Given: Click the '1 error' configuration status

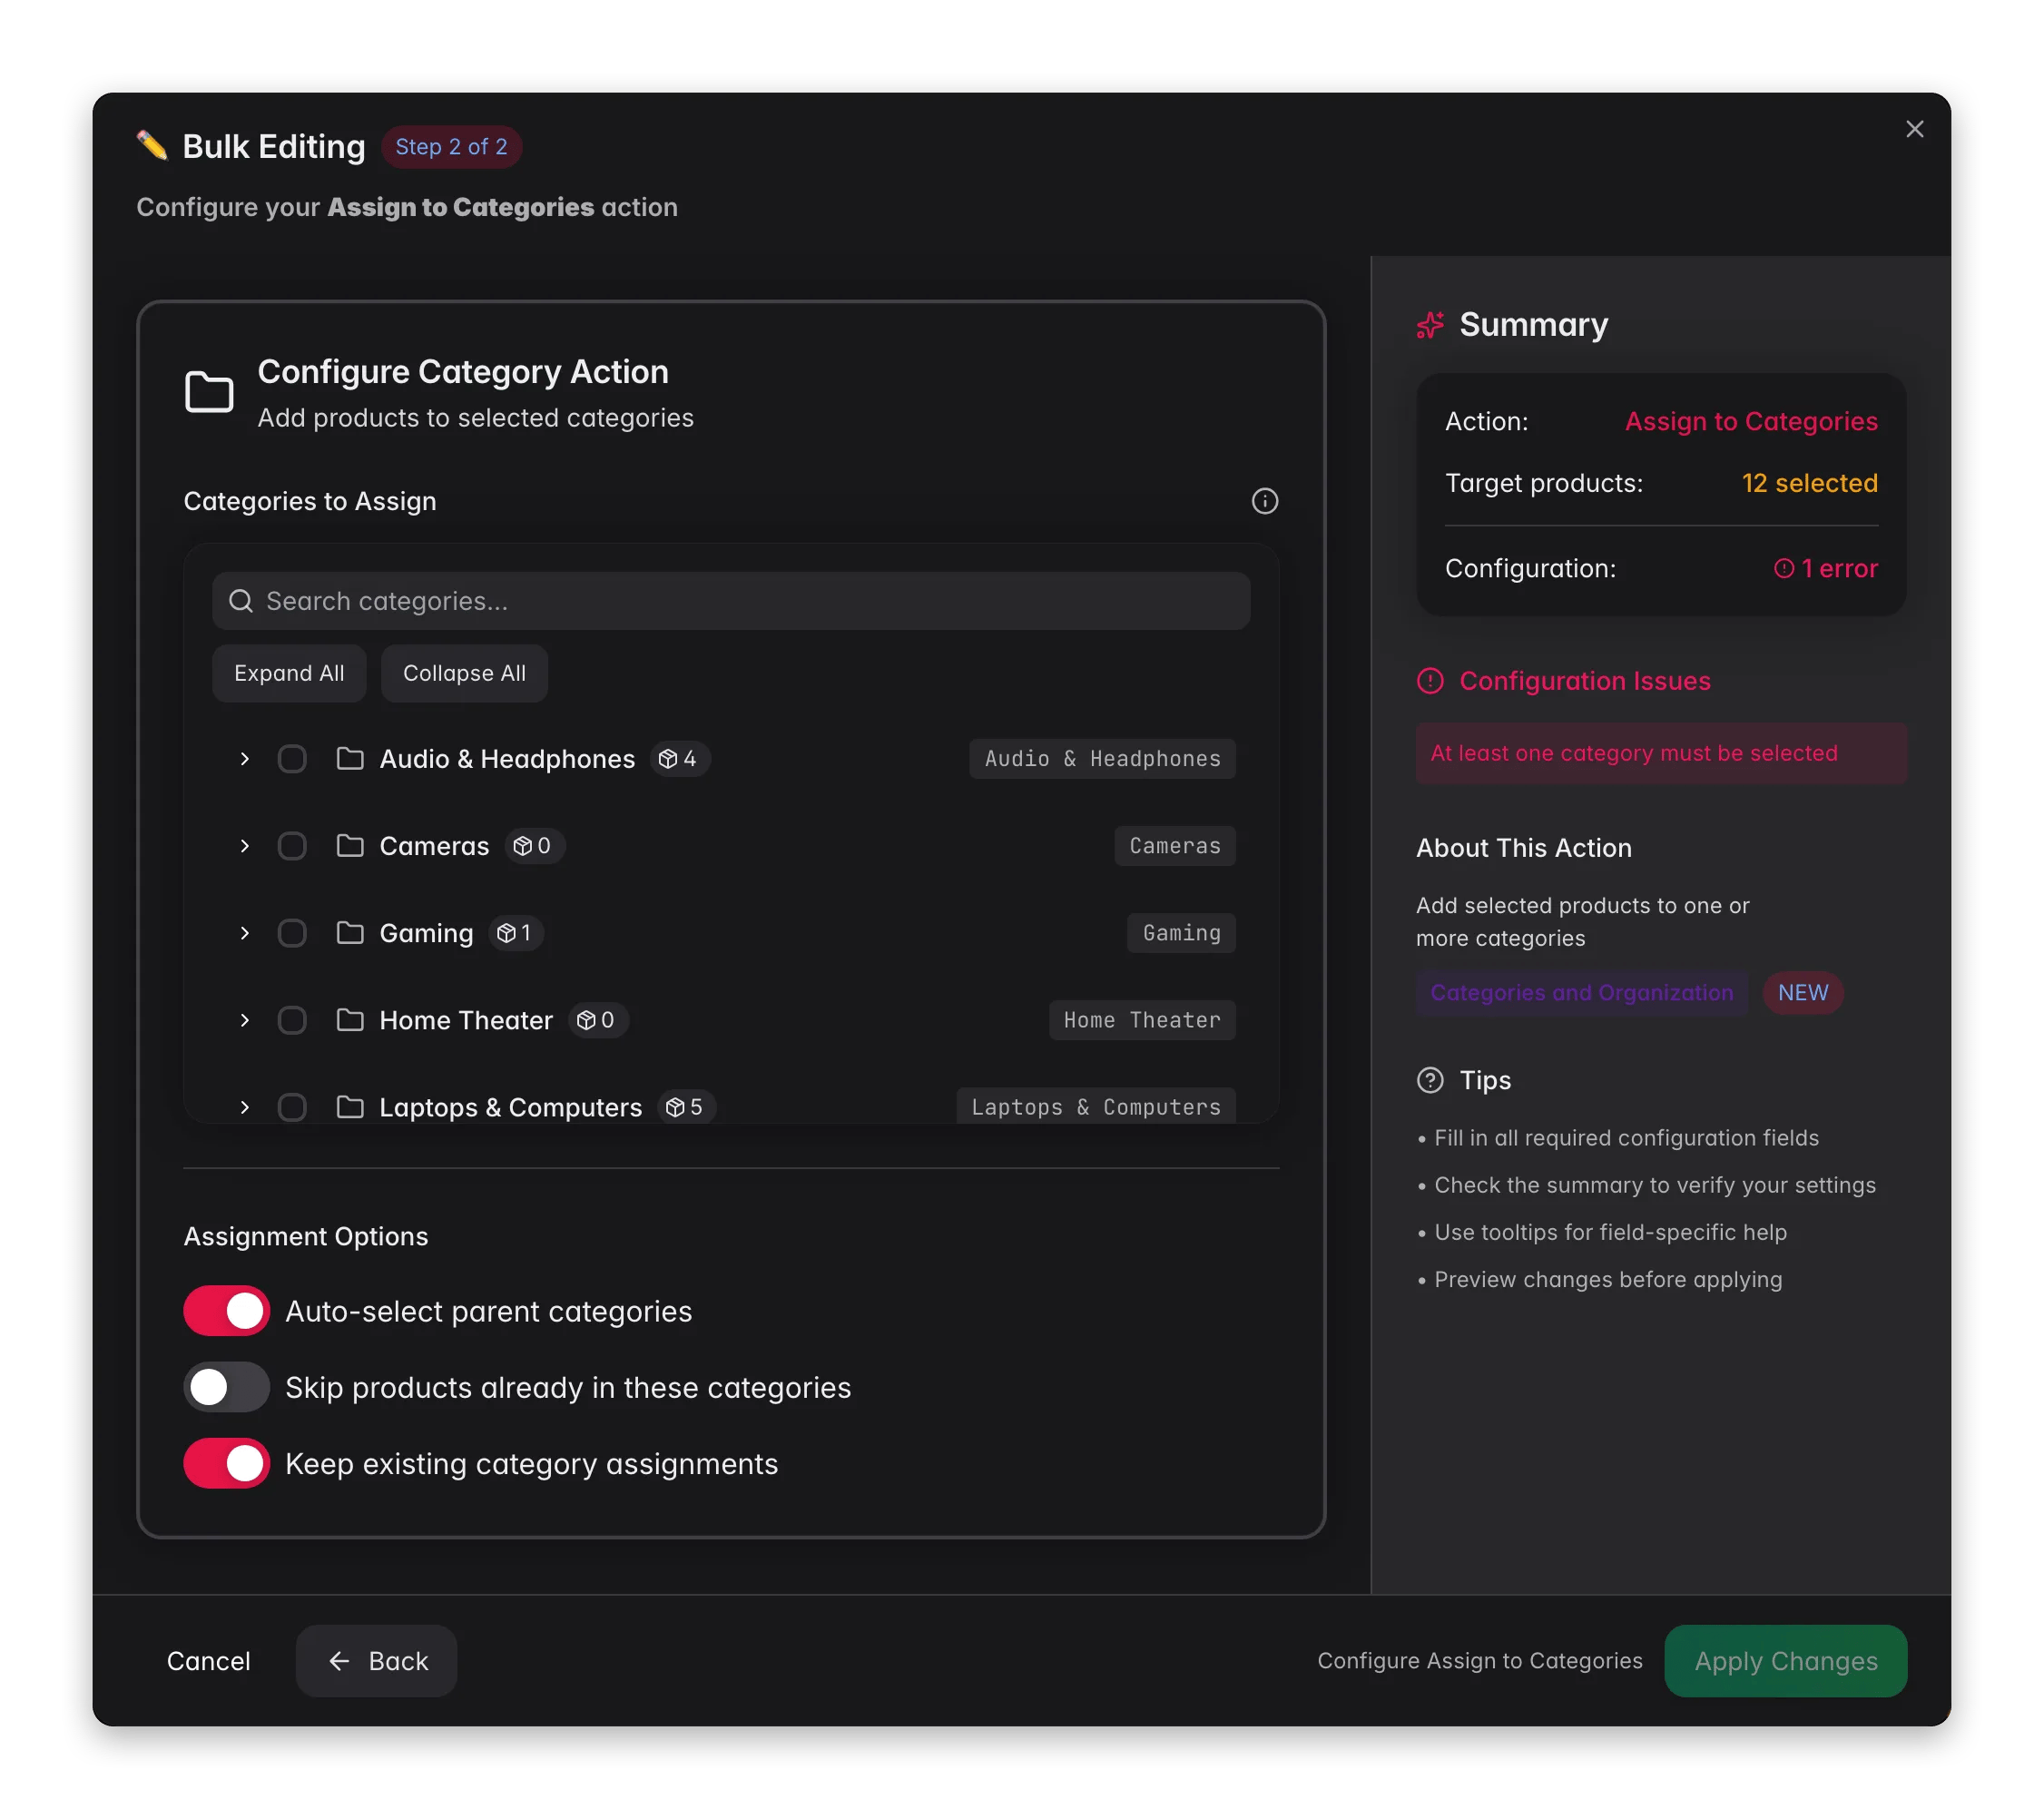Looking at the screenshot, I should pyautogui.click(x=1826, y=569).
